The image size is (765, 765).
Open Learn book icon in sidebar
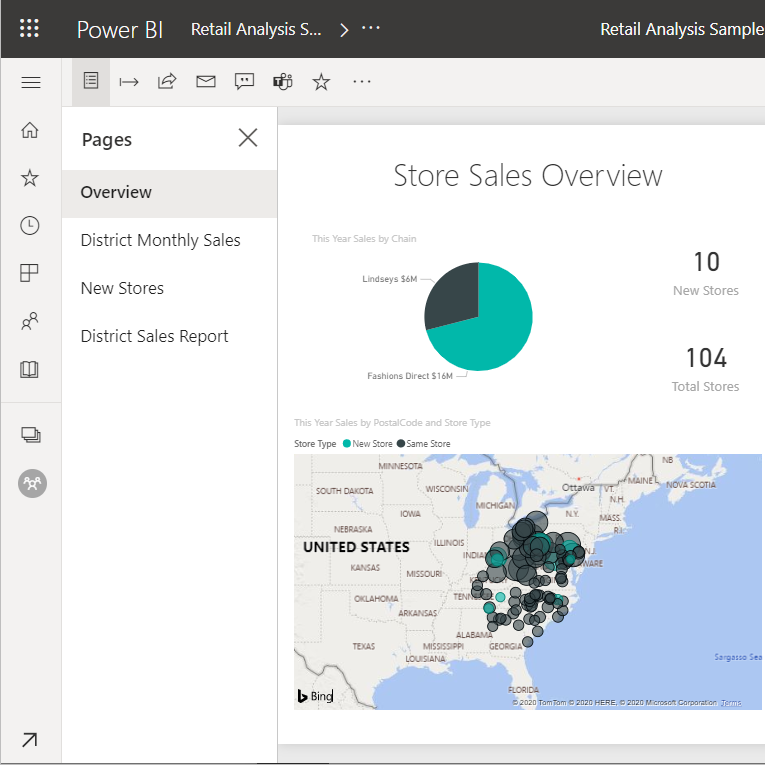[x=29, y=369]
